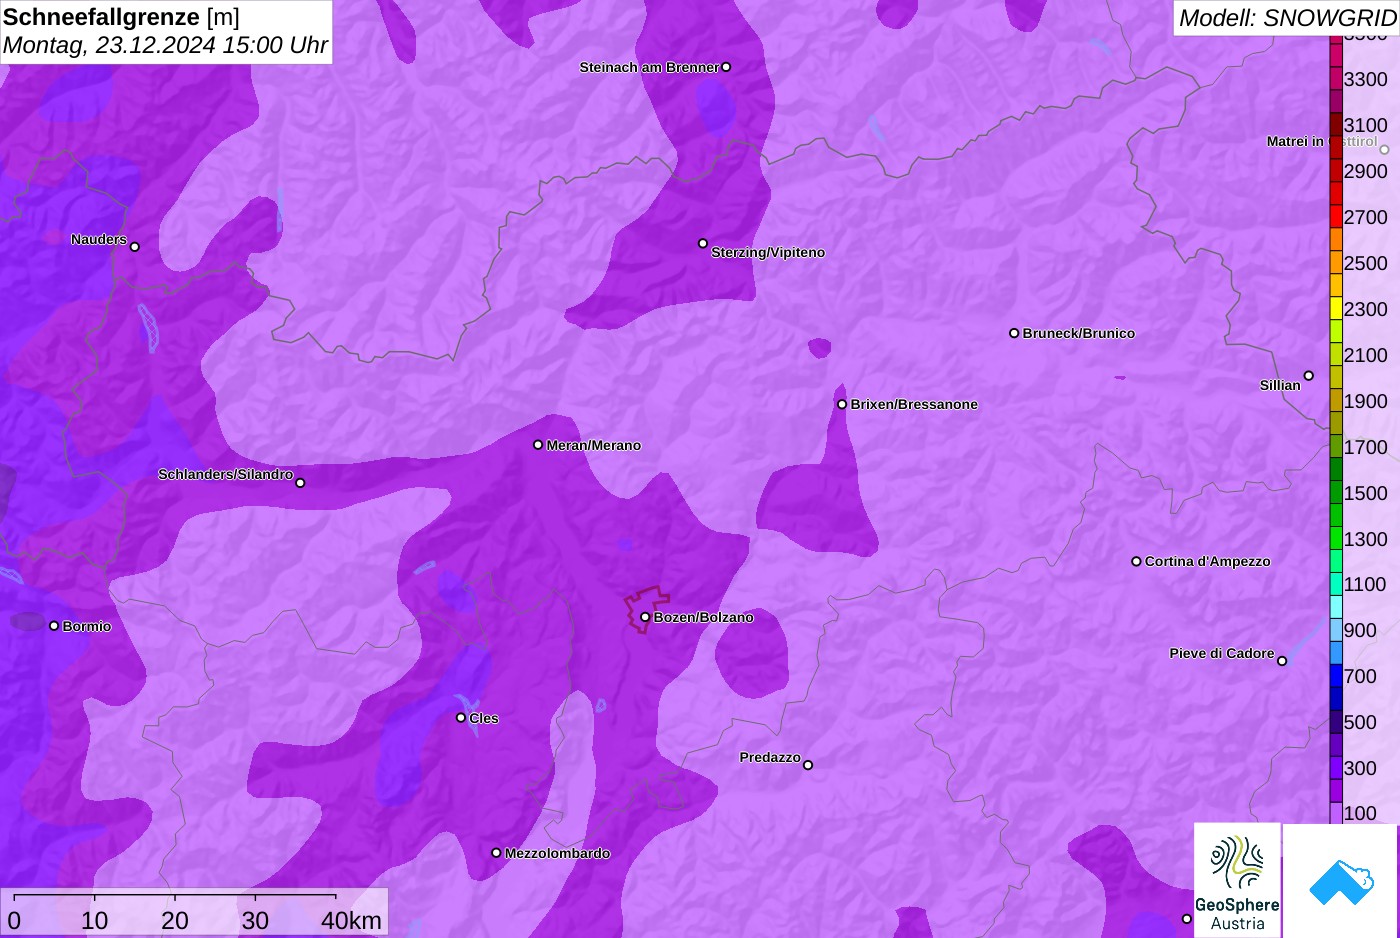Click the Nauders location marker dot
1400x938 pixels.
[x=135, y=247]
